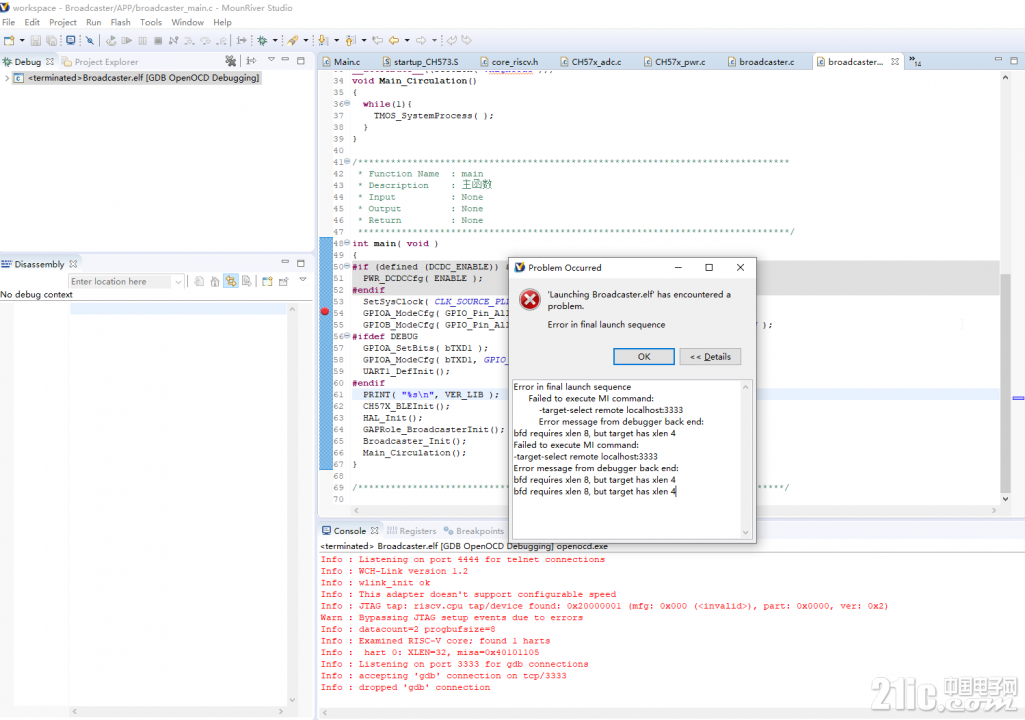Click the Back navigation arrow icon
The height and width of the screenshot is (720, 1025).
394,41
